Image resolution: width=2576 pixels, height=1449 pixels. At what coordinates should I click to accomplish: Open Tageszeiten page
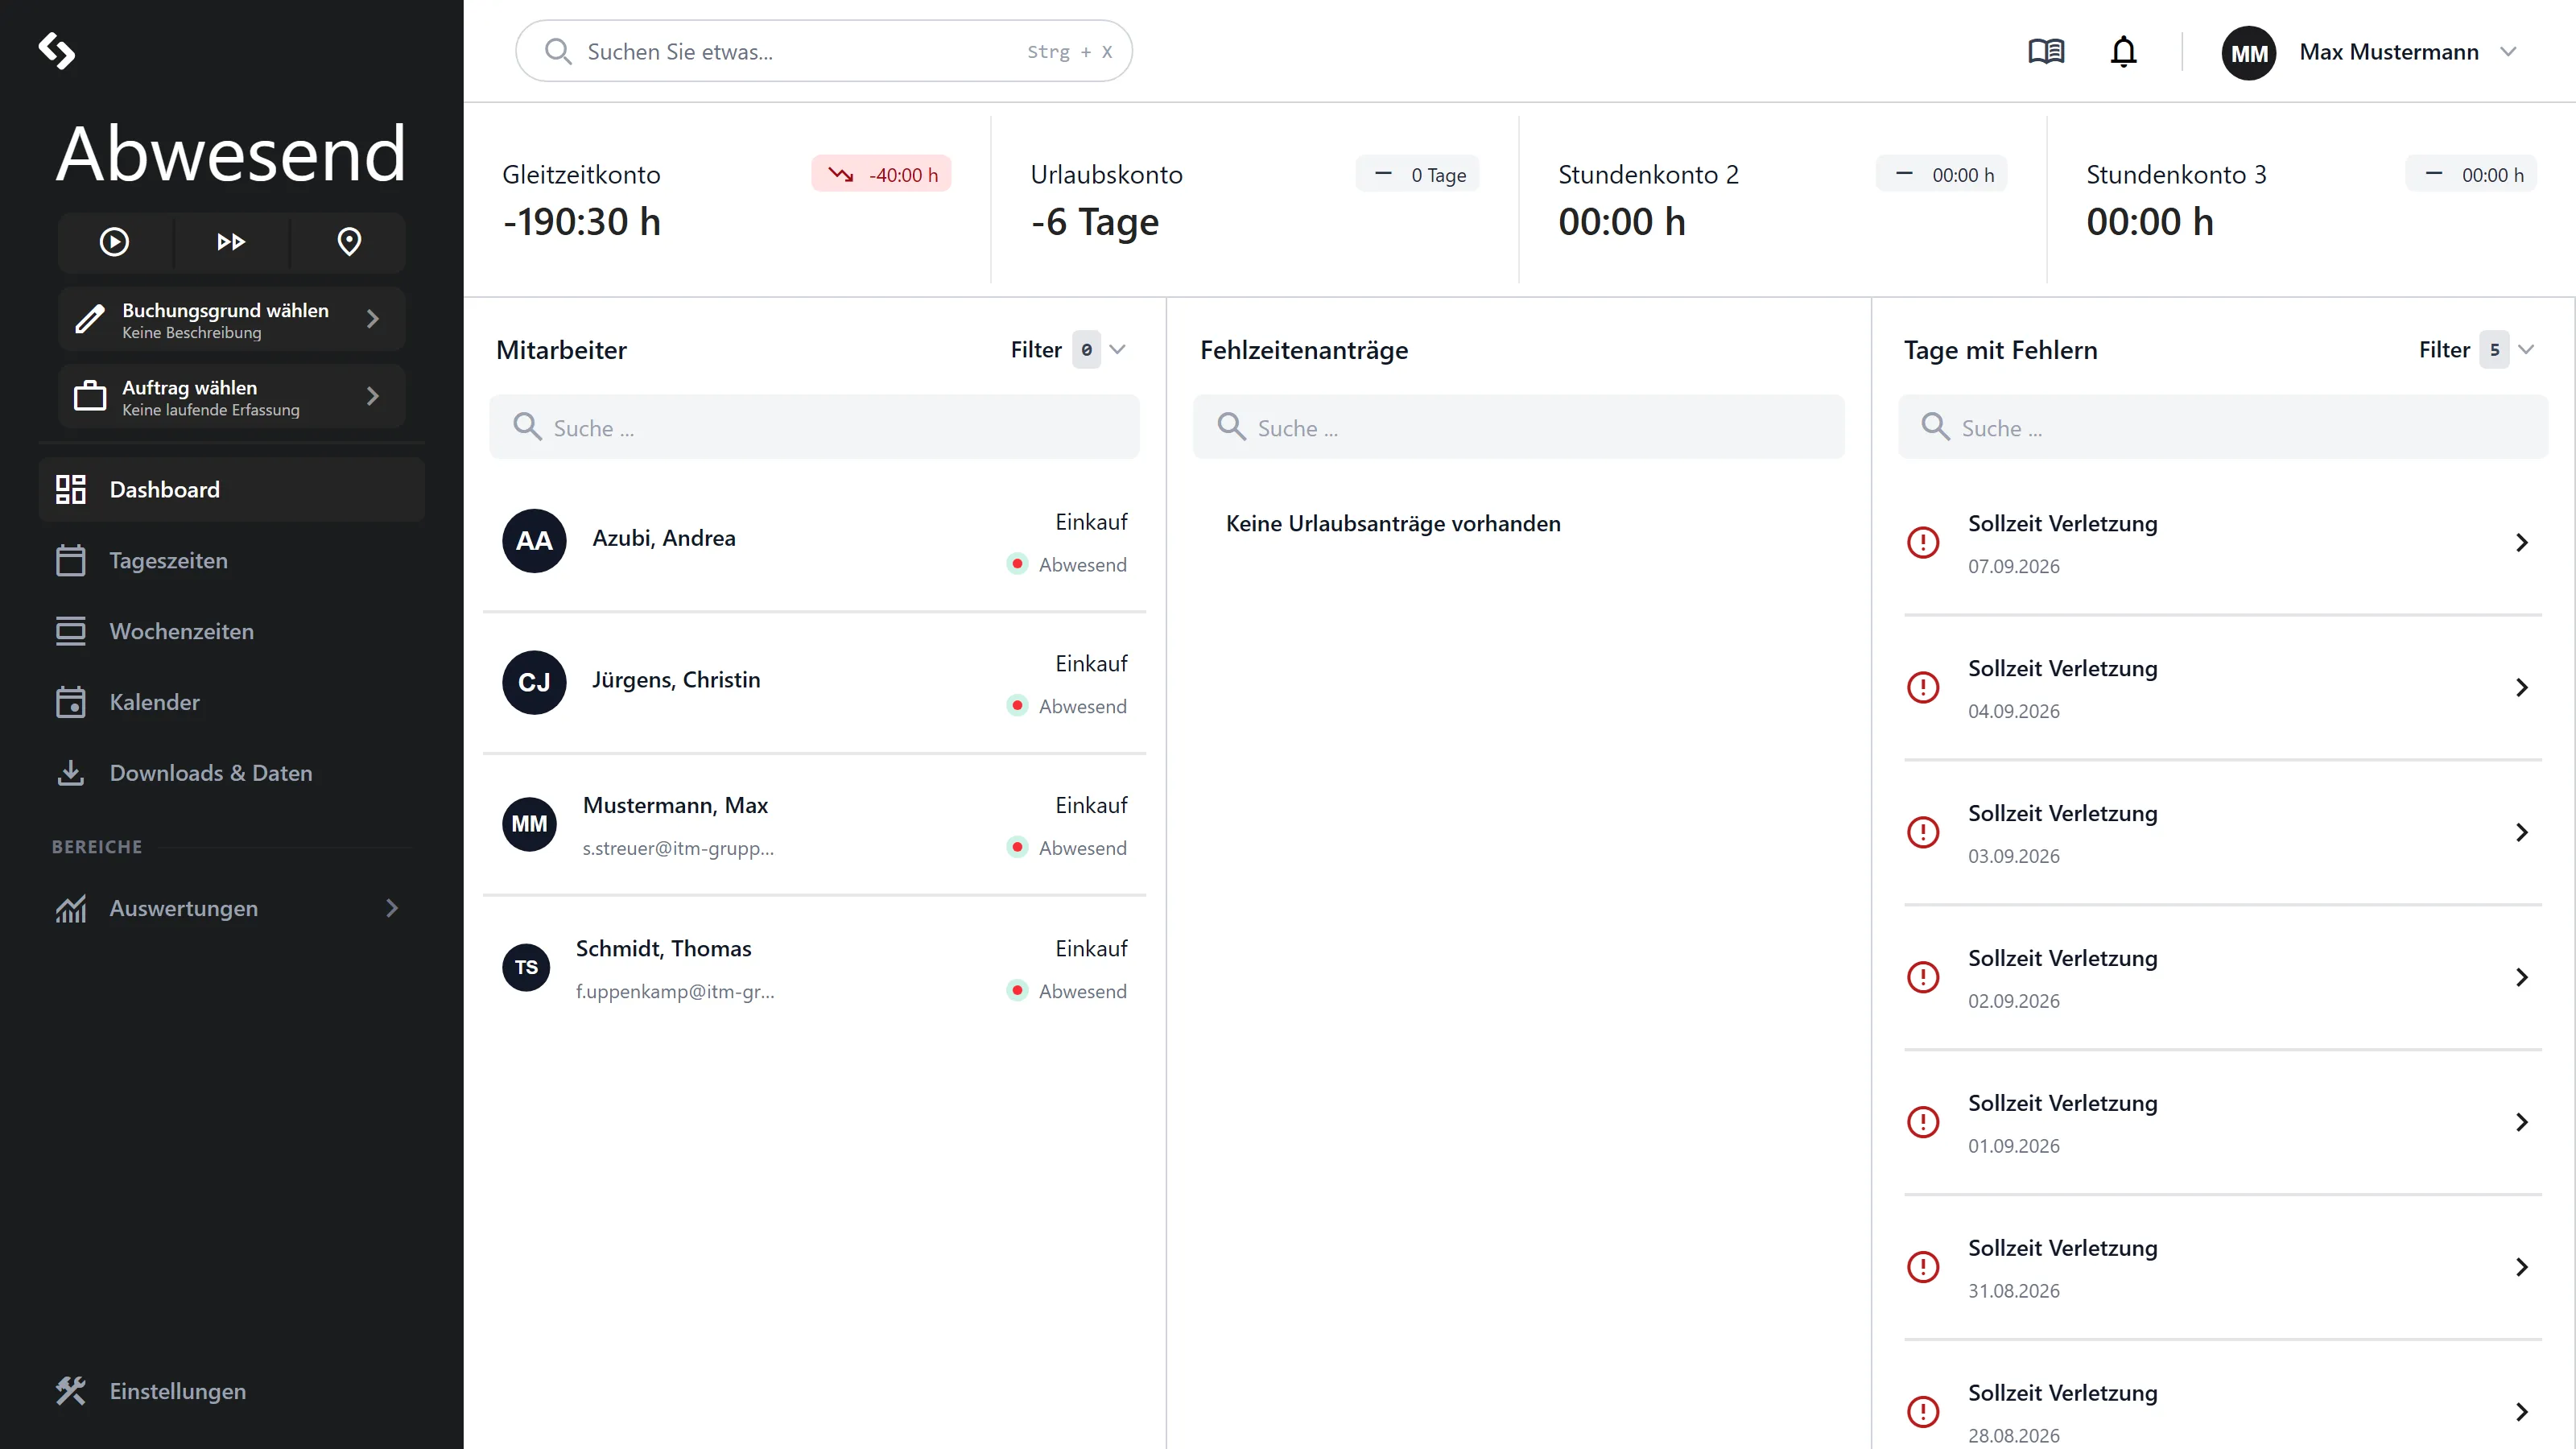point(231,560)
